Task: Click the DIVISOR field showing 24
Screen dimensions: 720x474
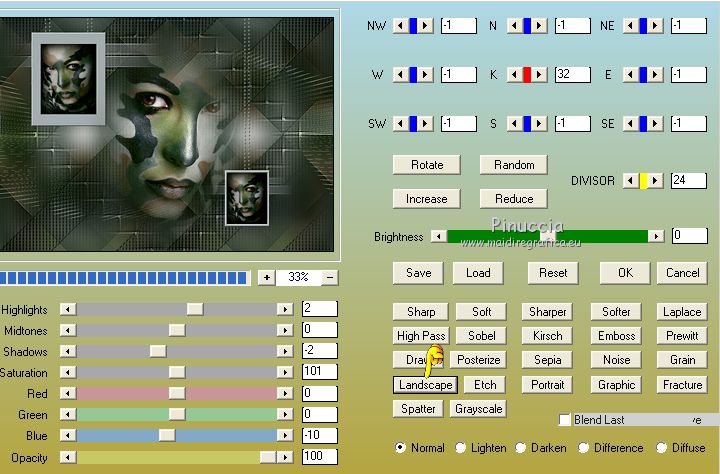Action: click(x=689, y=181)
